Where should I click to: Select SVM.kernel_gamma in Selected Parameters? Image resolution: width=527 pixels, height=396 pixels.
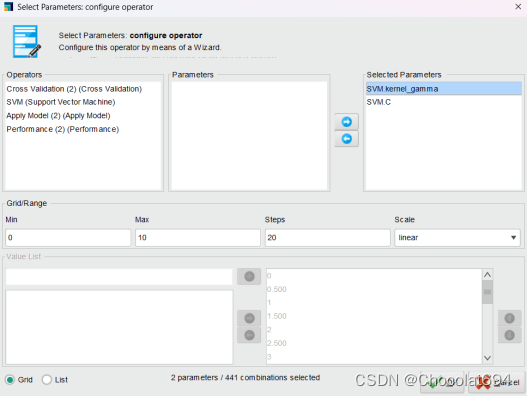pos(444,89)
